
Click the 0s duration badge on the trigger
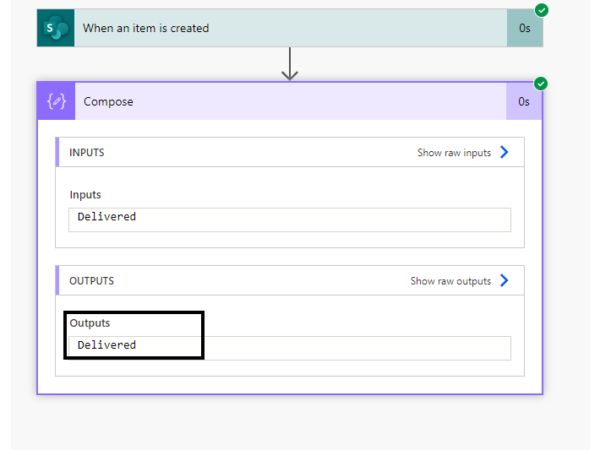pyautogui.click(x=524, y=28)
